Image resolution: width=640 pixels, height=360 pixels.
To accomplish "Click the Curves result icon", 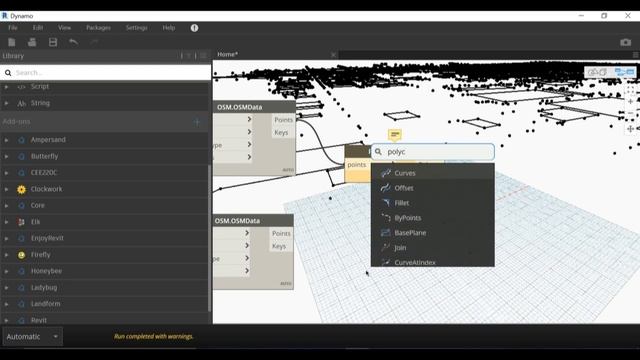I will pos(386,173).
